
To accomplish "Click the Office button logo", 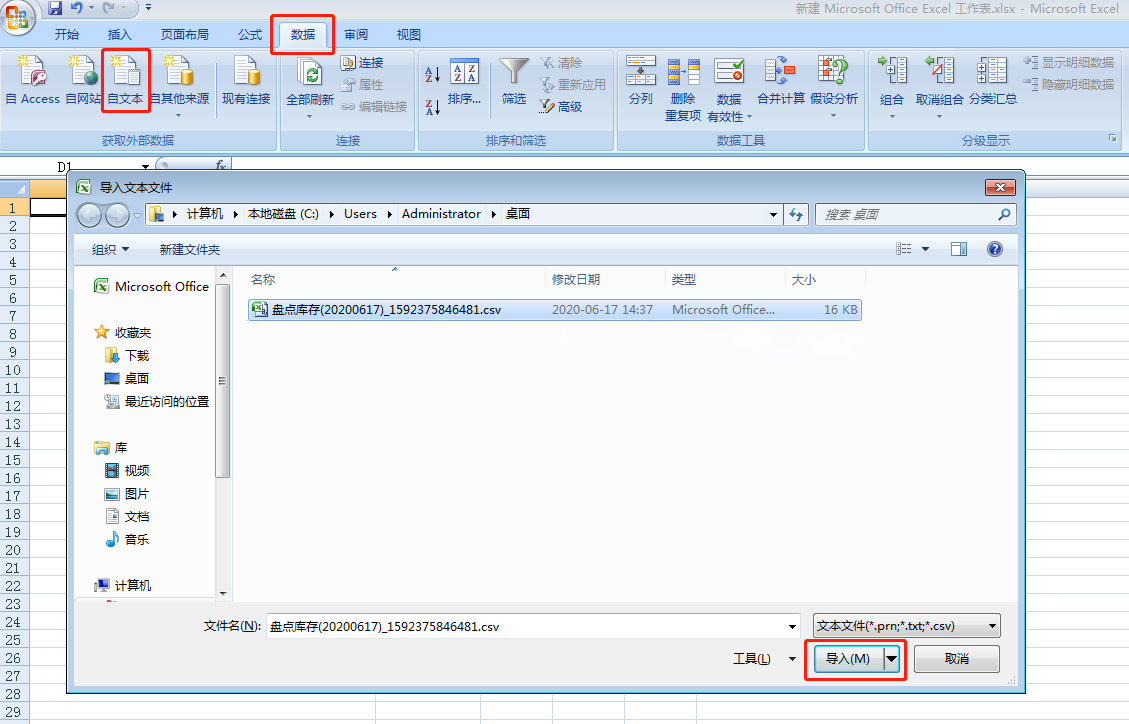I will pyautogui.click(x=16, y=16).
